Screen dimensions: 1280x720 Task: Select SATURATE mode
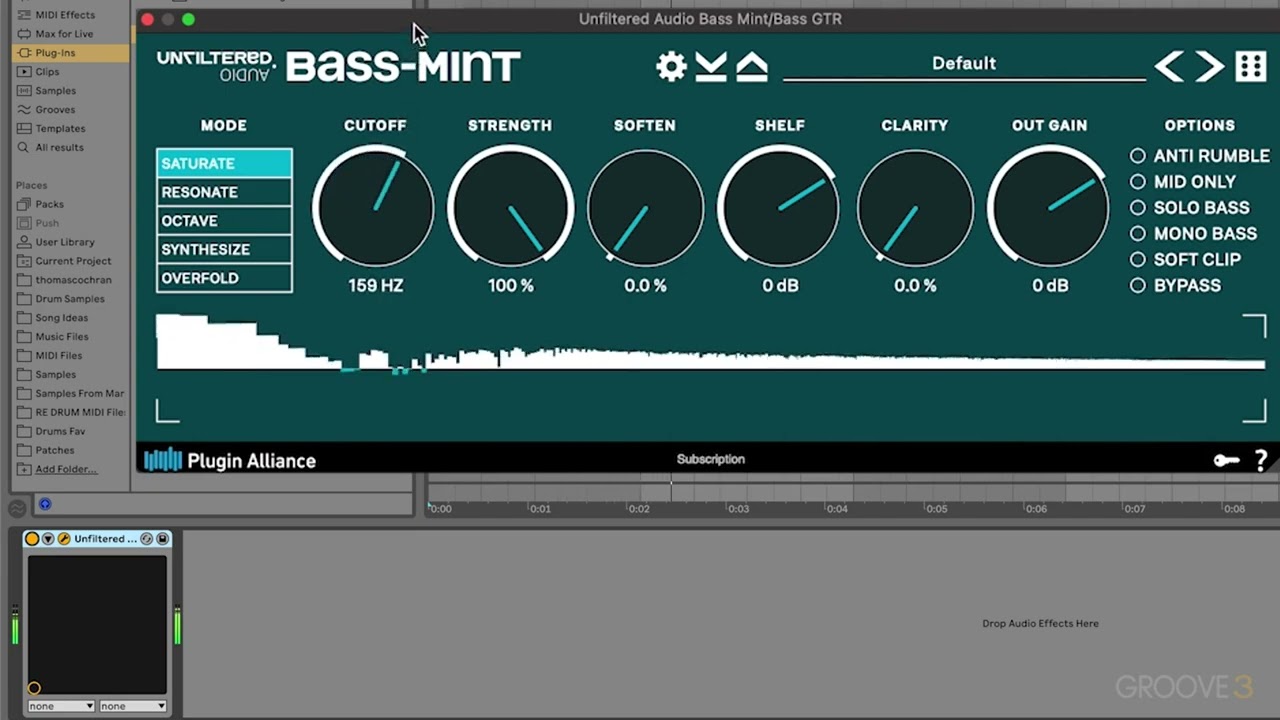tap(224, 163)
